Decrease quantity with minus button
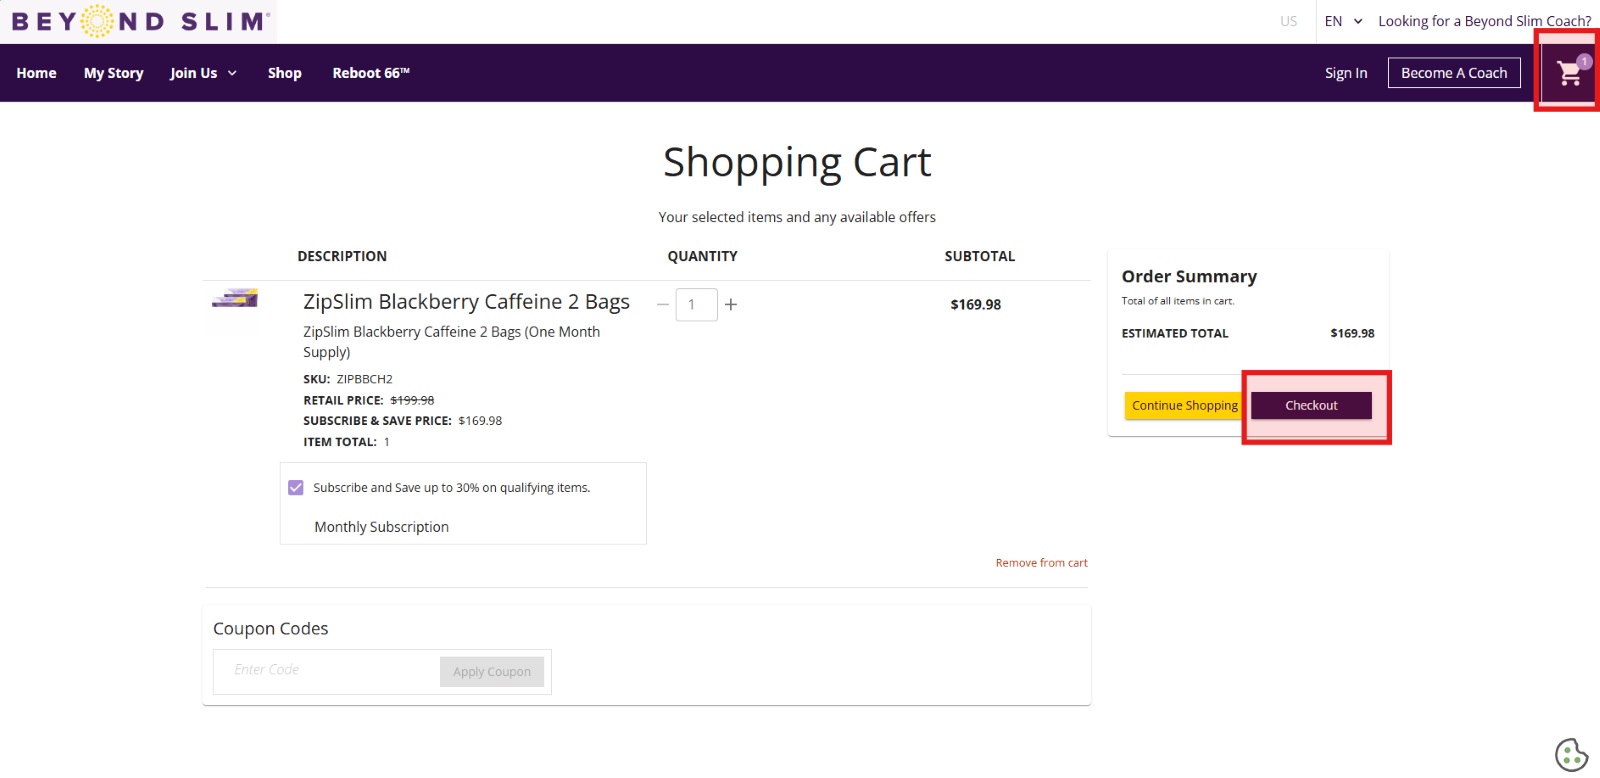Image resolution: width=1600 pixels, height=778 pixels. coord(662,304)
